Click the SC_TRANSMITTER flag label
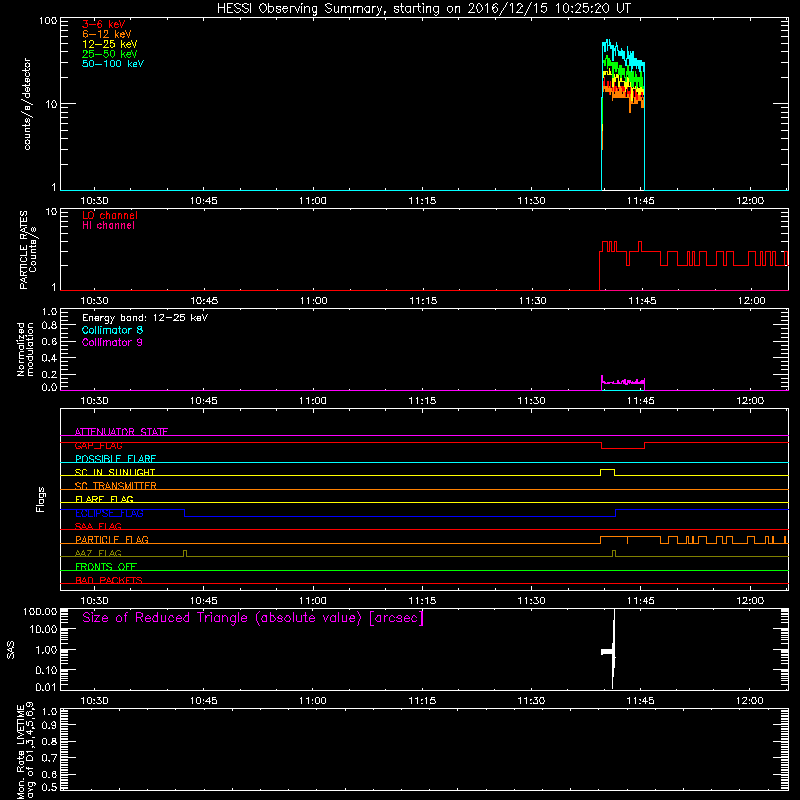This screenshot has width=800, height=800. coord(115,486)
